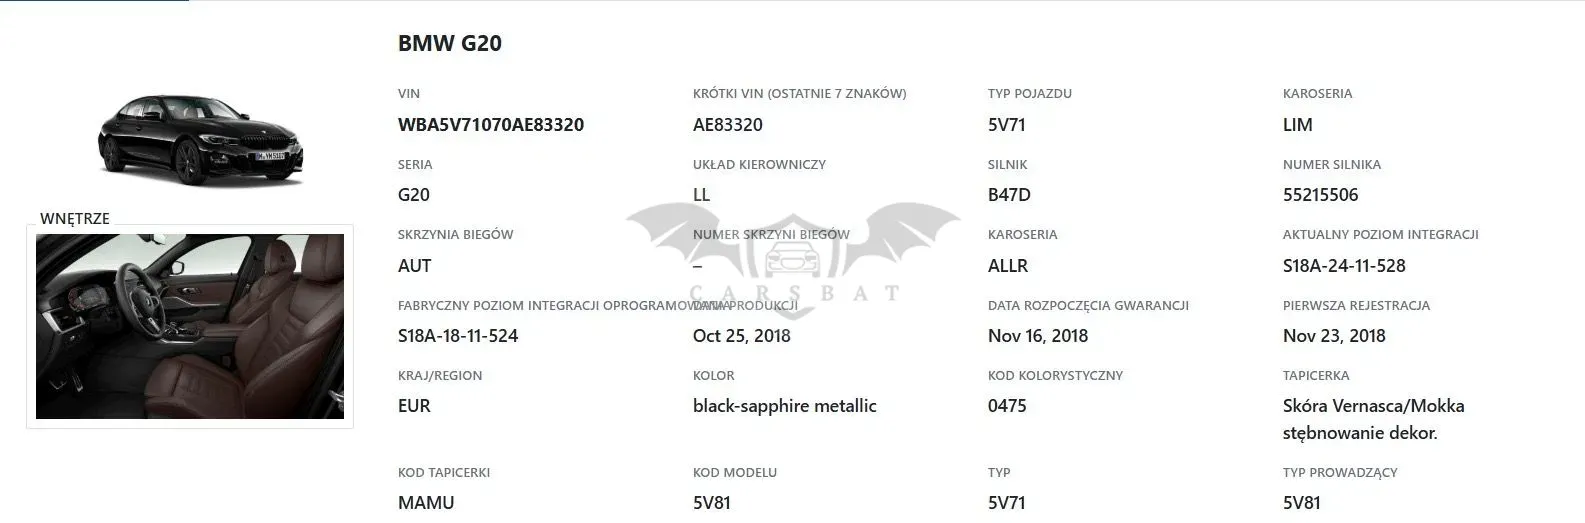
Task: Click current integration level S18A-24-11-528
Action: (1344, 266)
